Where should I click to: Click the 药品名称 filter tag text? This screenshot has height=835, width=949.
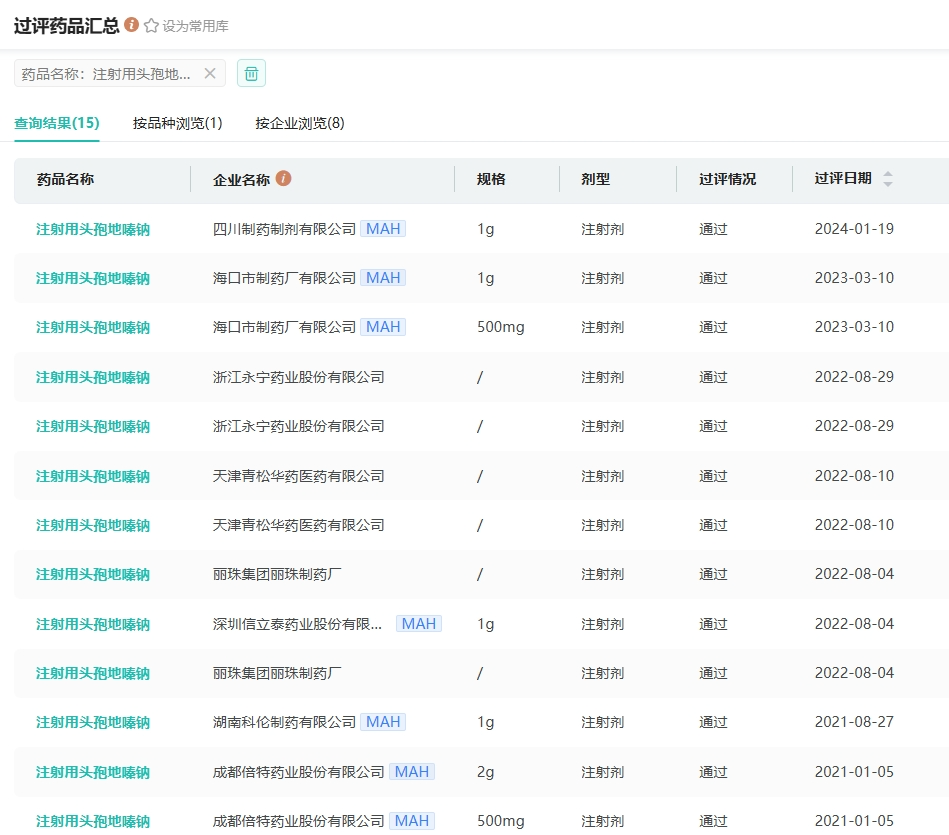(x=106, y=74)
